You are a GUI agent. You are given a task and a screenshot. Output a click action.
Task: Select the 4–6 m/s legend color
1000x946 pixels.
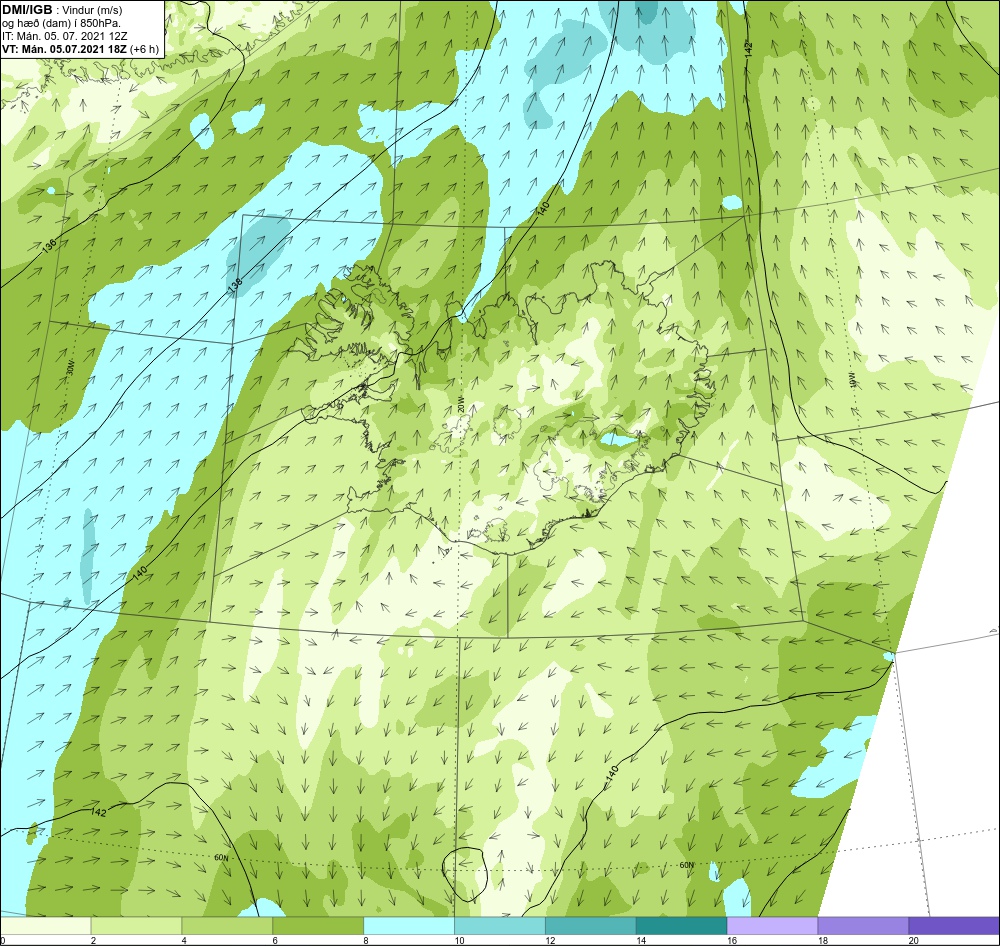227,925
